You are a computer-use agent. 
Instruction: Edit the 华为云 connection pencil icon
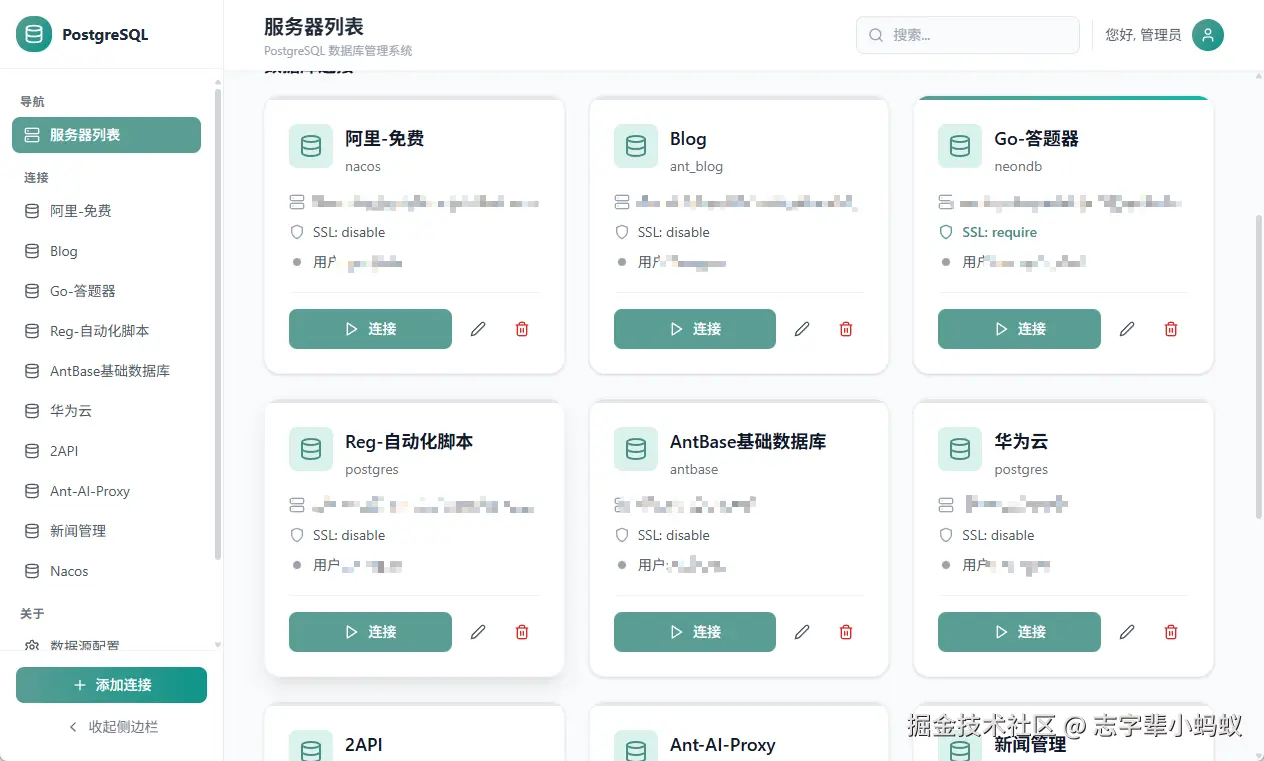click(x=1127, y=632)
